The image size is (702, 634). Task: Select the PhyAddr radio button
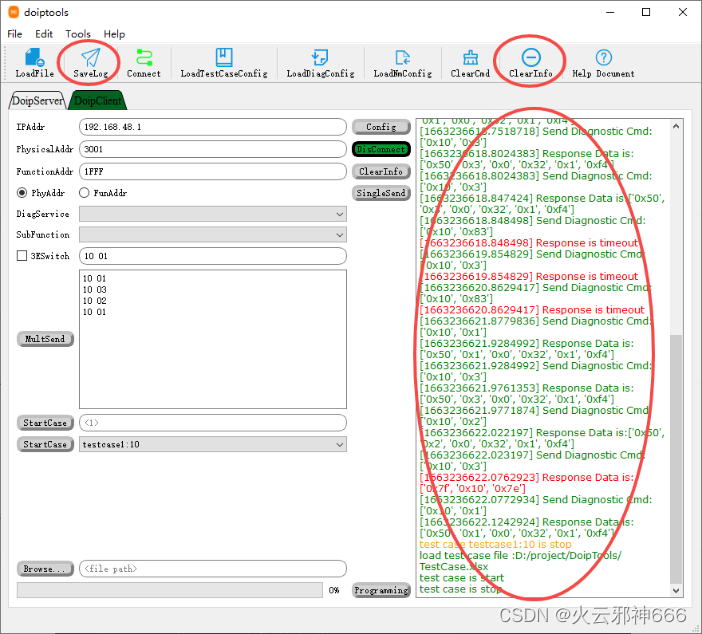(21, 193)
